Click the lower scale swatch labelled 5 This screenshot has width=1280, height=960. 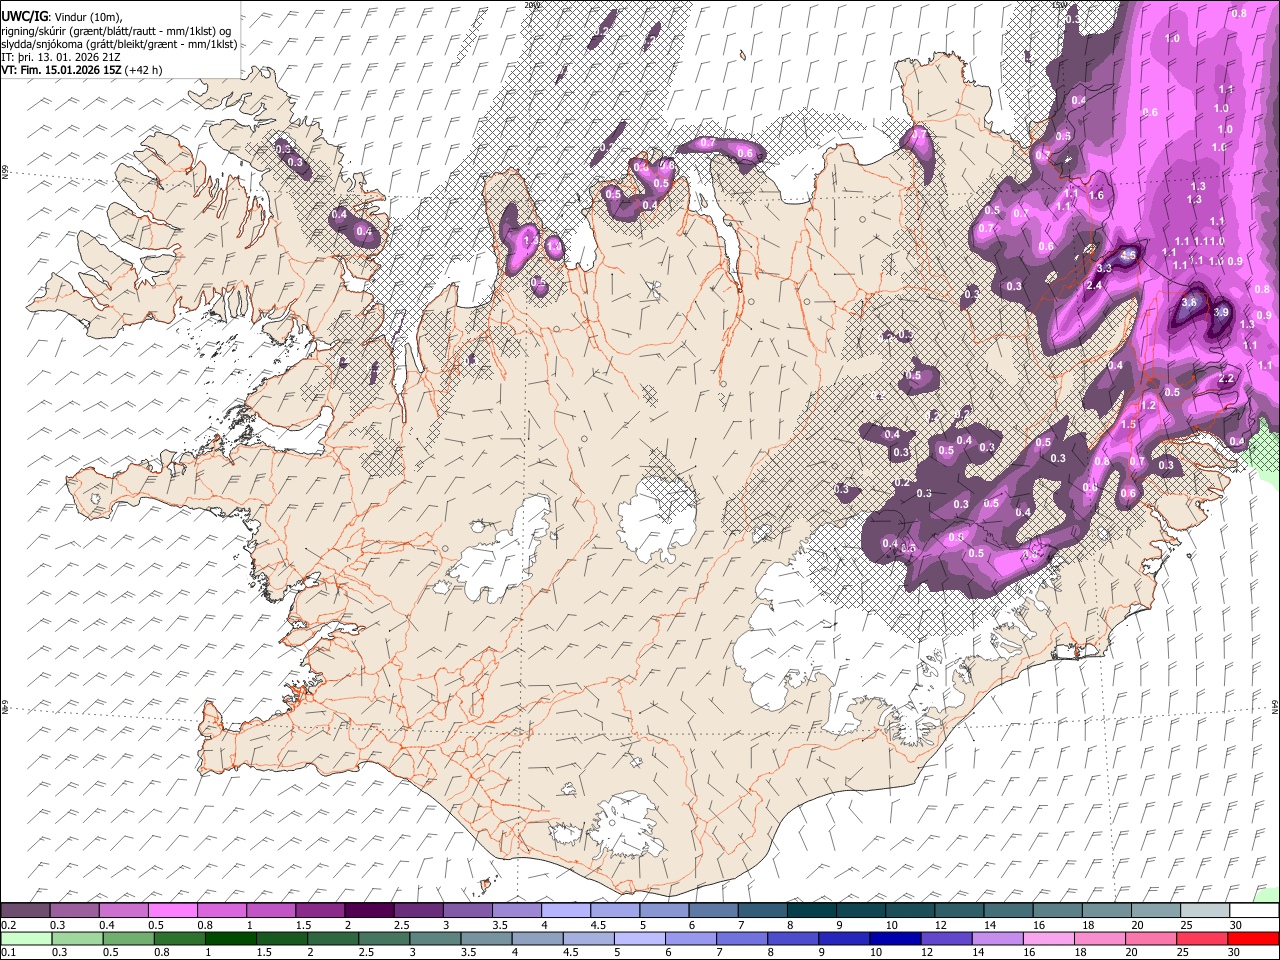(640, 938)
